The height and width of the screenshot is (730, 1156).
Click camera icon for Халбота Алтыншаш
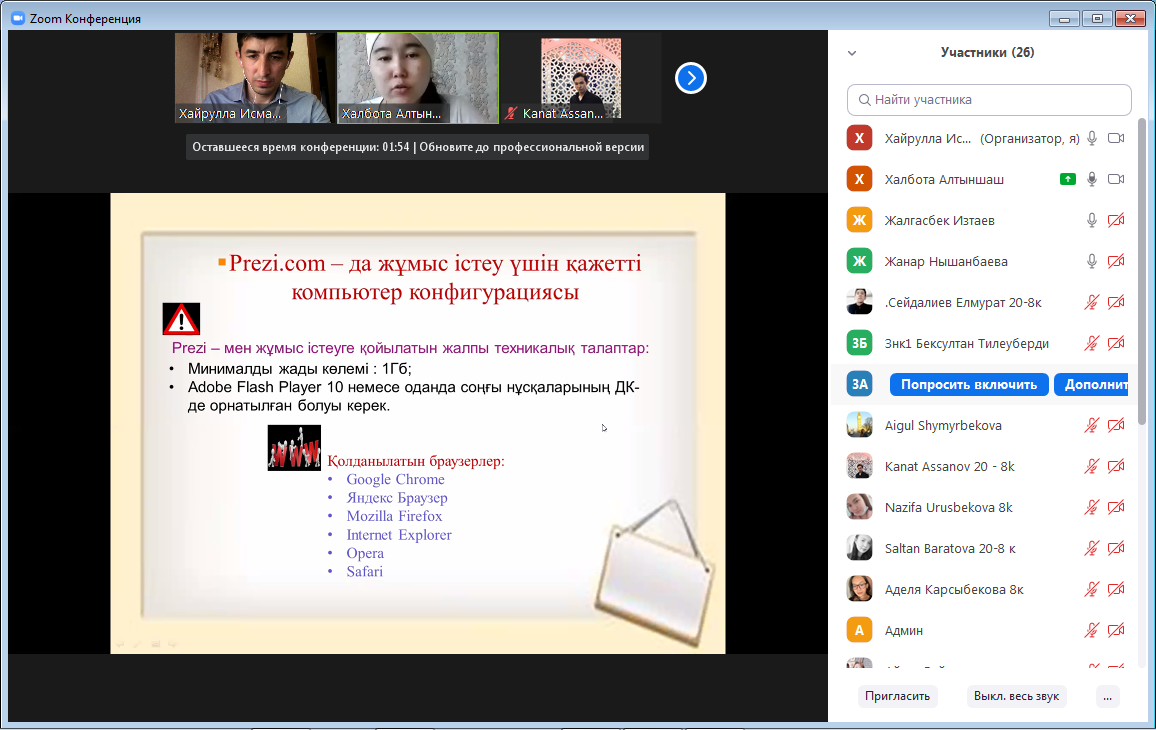pyautogui.click(x=1116, y=179)
